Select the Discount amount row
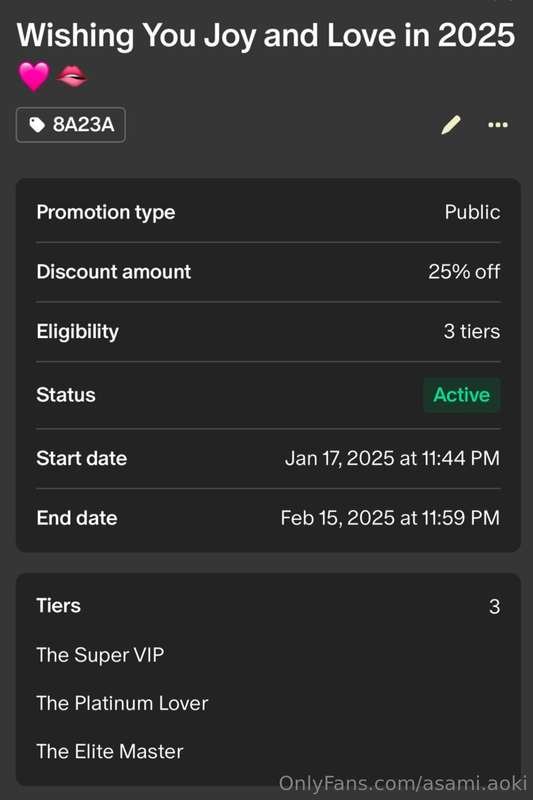 (x=268, y=272)
